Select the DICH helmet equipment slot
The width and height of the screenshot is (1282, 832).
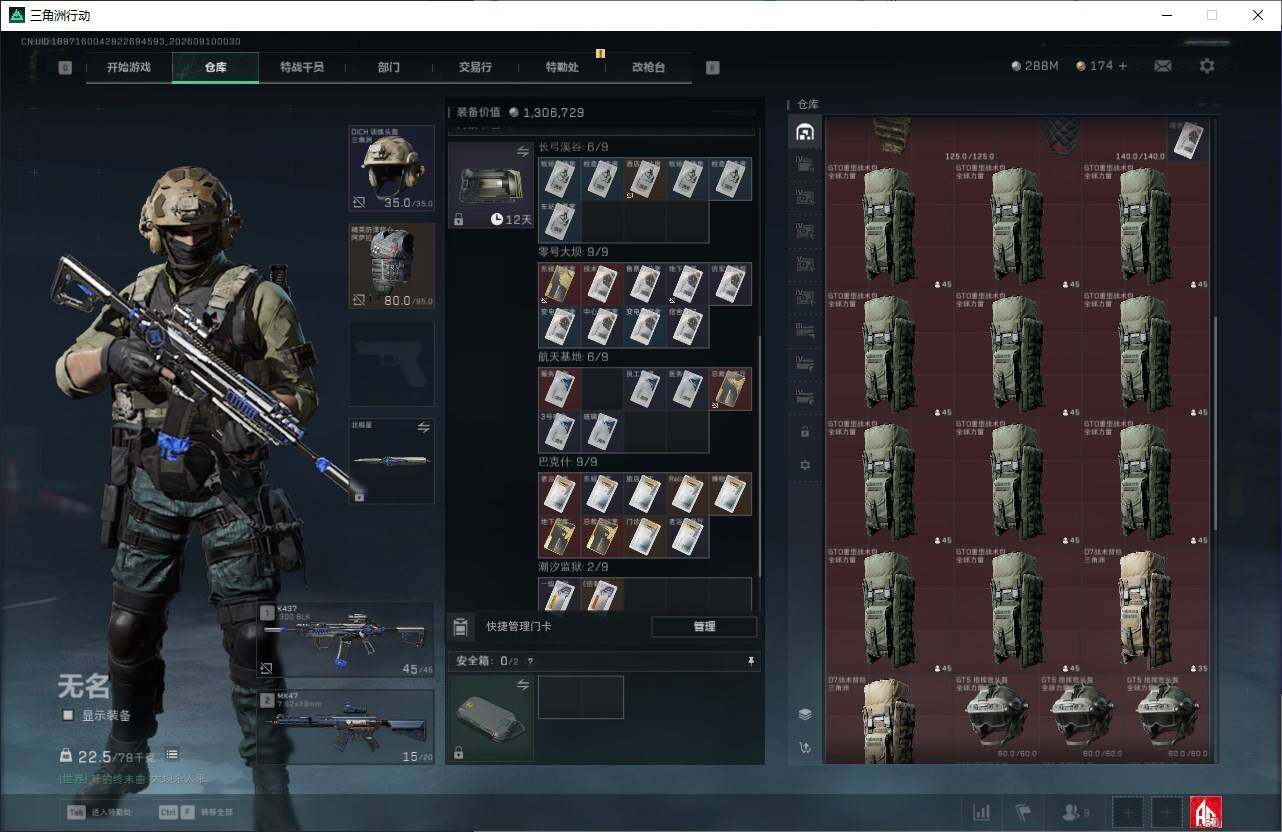point(391,168)
